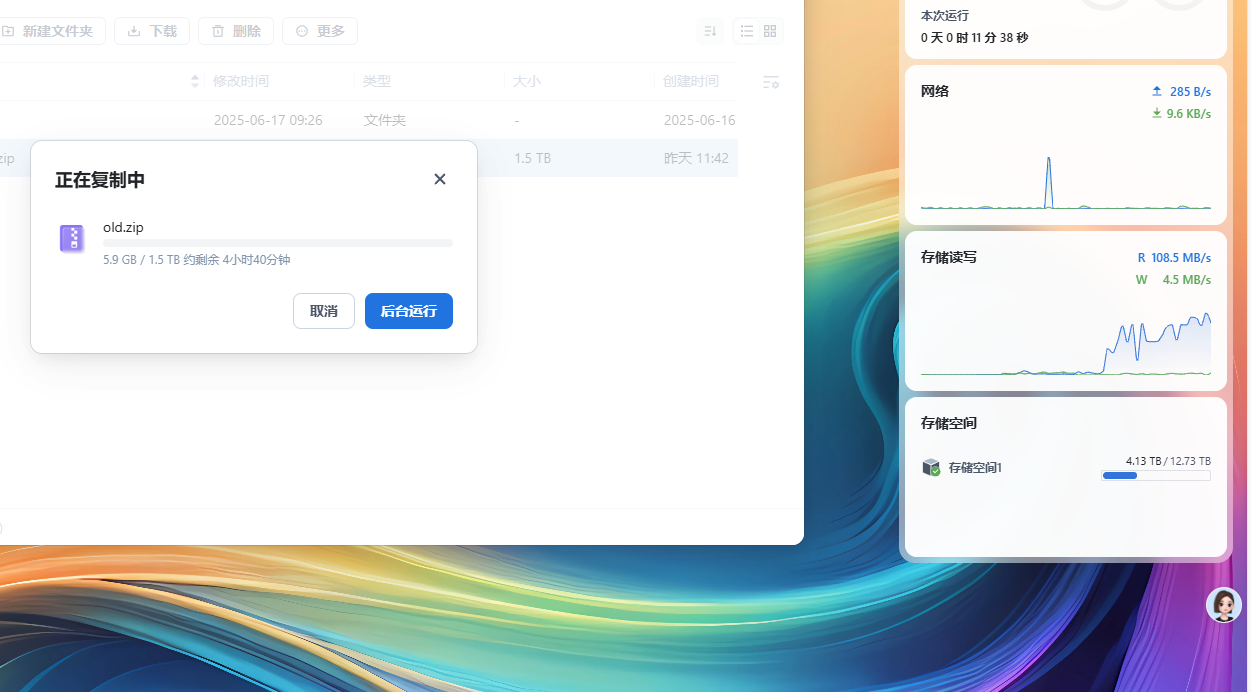The height and width of the screenshot is (692, 1251).
Task: Open the 更多 menu
Action: tap(320, 31)
